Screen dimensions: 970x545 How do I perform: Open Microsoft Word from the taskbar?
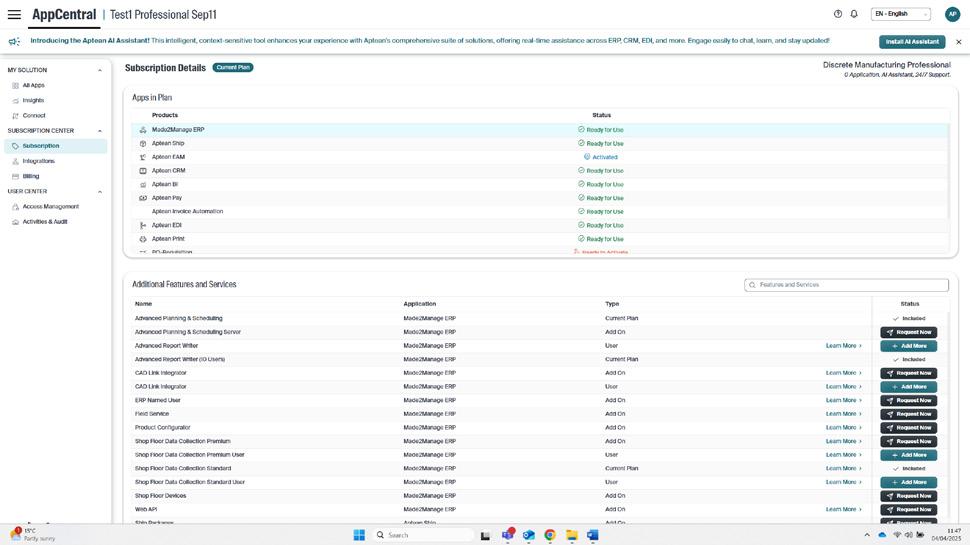[593, 535]
